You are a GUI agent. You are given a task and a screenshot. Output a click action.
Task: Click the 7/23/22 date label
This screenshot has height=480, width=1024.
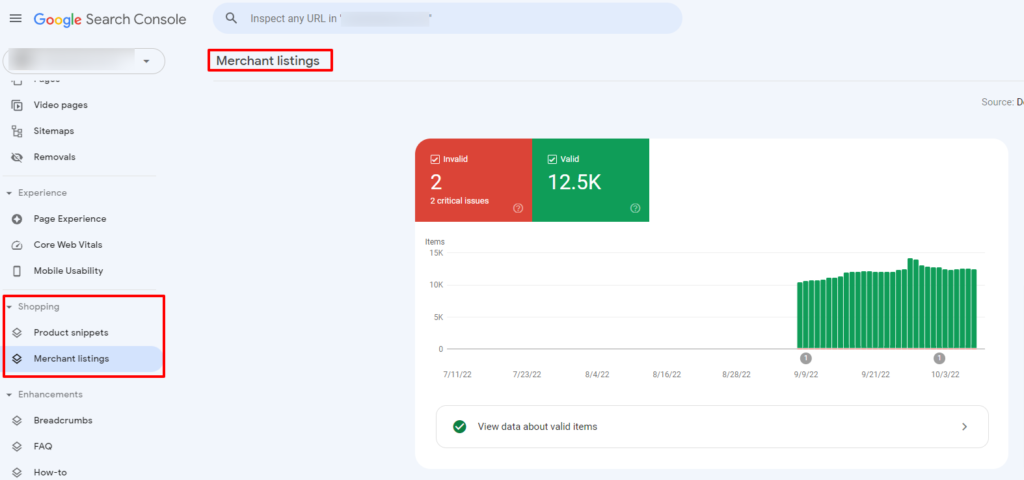coord(527,375)
